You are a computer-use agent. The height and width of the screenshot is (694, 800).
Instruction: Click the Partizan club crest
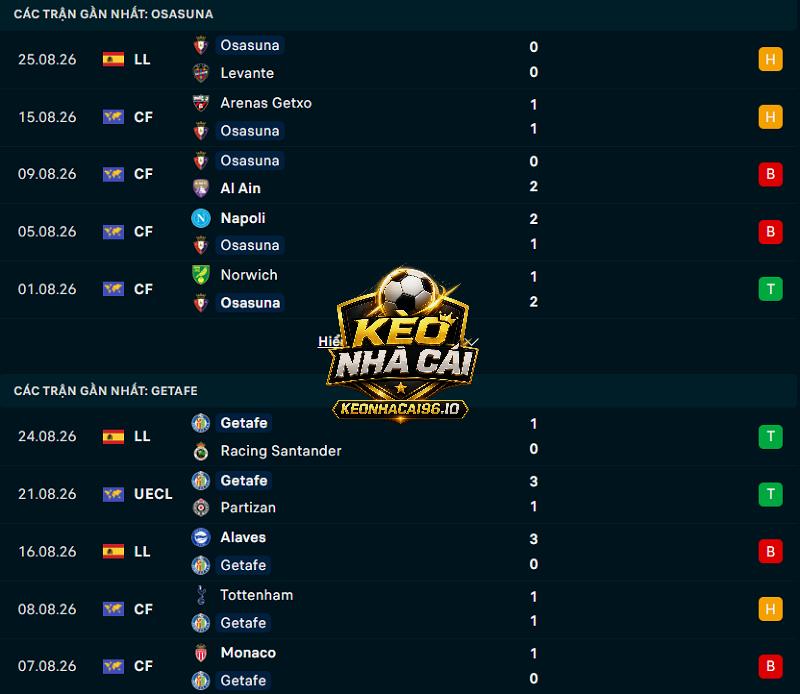pos(201,507)
